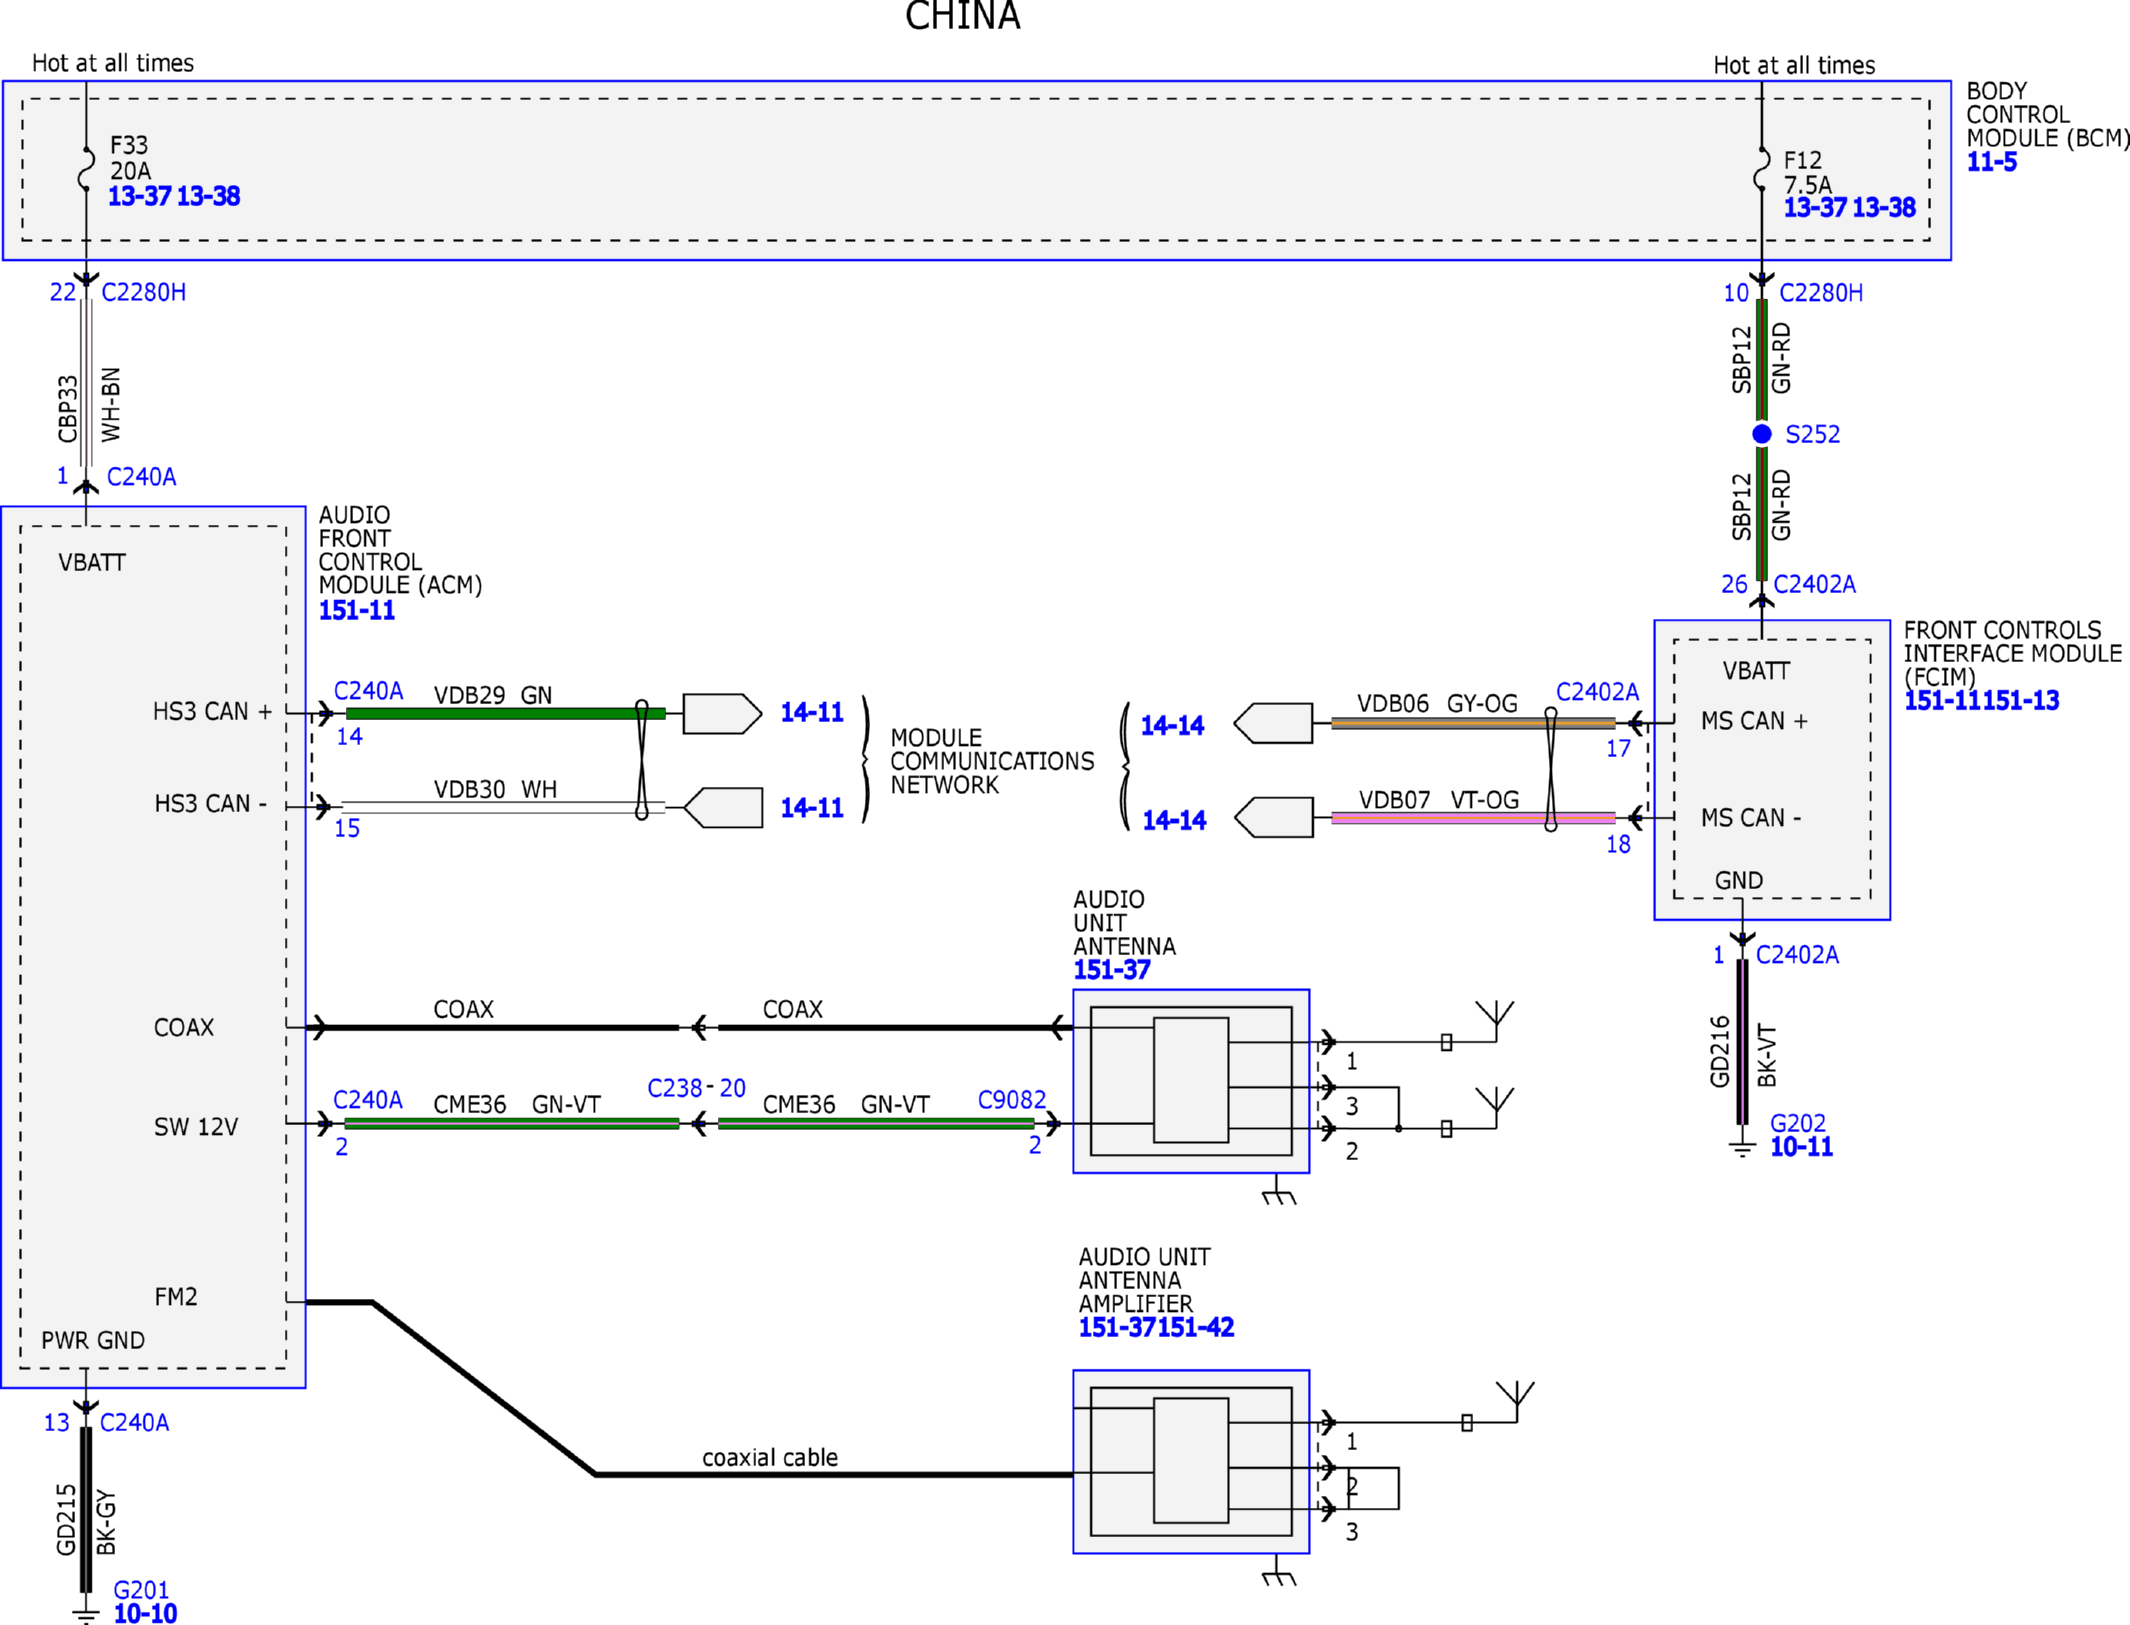This screenshot has width=2130, height=1625.
Task: Select the off-page connector arrow before VDB07 VT-OG
Action: tap(1274, 817)
